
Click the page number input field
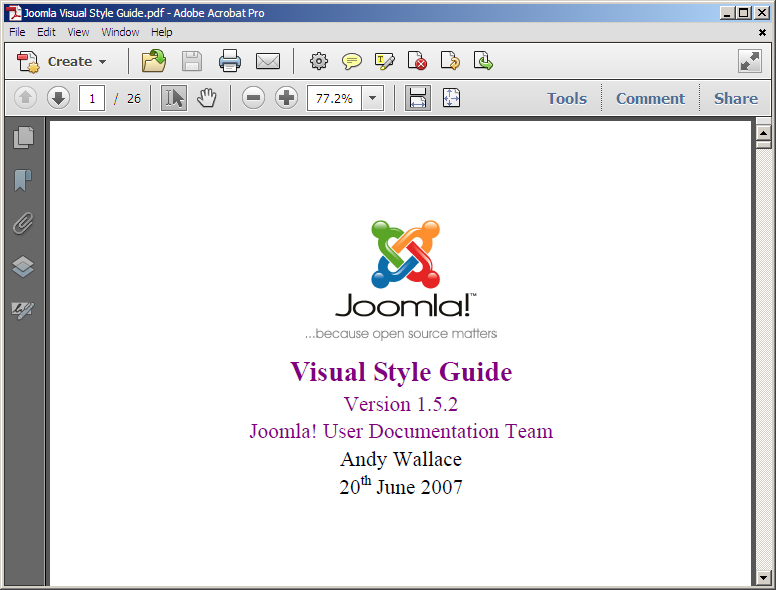click(x=93, y=98)
